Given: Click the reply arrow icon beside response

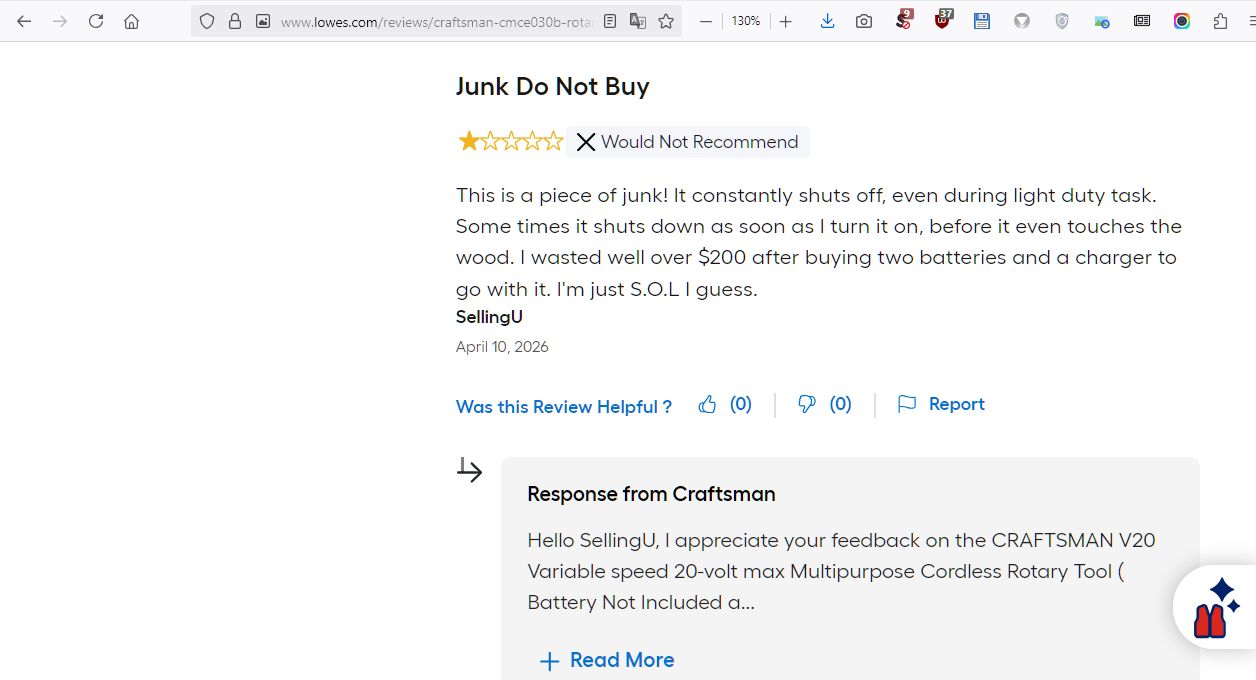Looking at the screenshot, I should (470, 469).
